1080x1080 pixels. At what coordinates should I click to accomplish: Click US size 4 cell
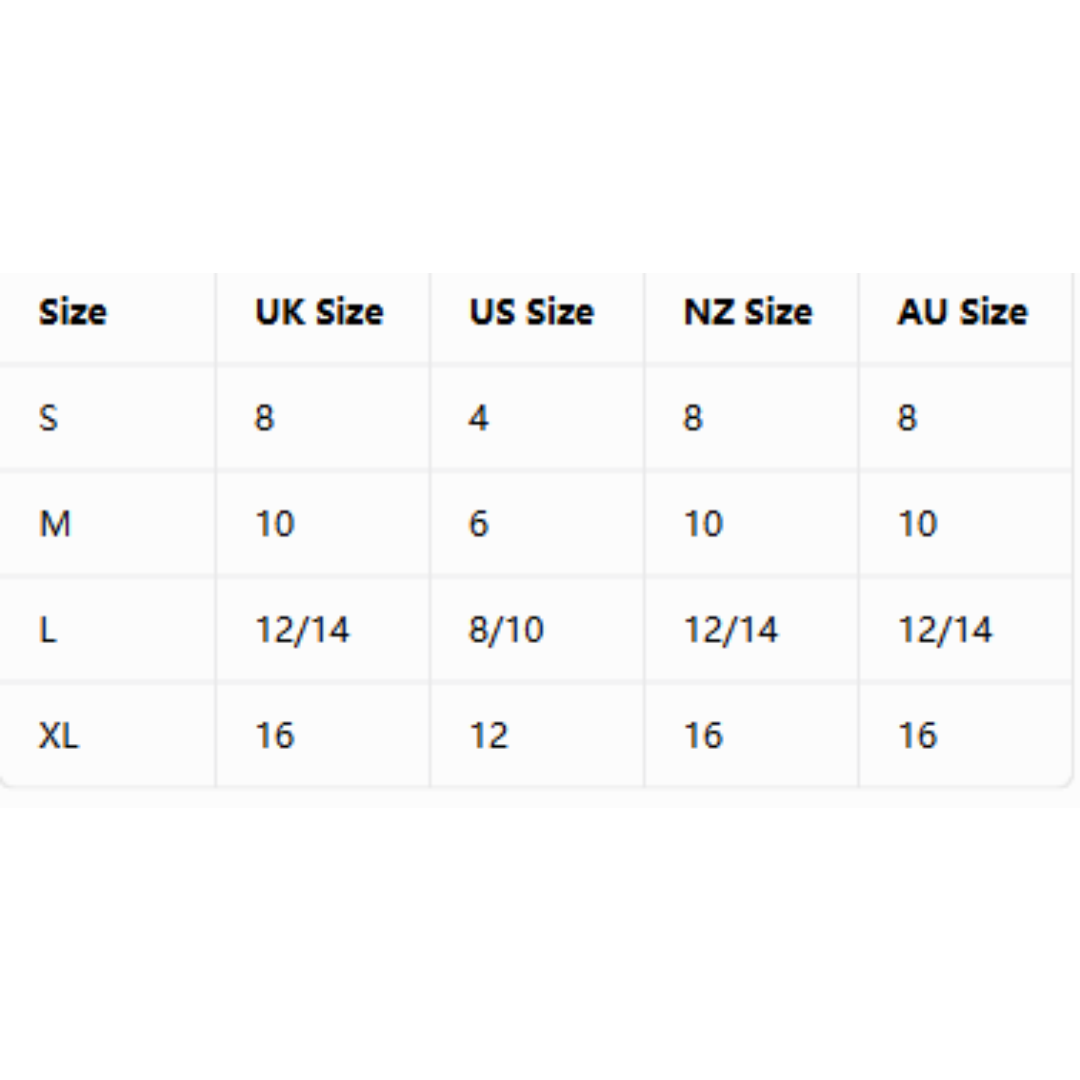click(479, 418)
